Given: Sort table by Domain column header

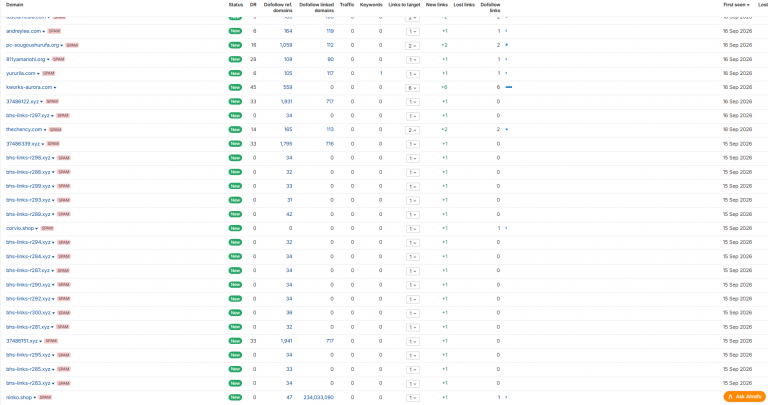Looking at the screenshot, I should click(14, 5).
